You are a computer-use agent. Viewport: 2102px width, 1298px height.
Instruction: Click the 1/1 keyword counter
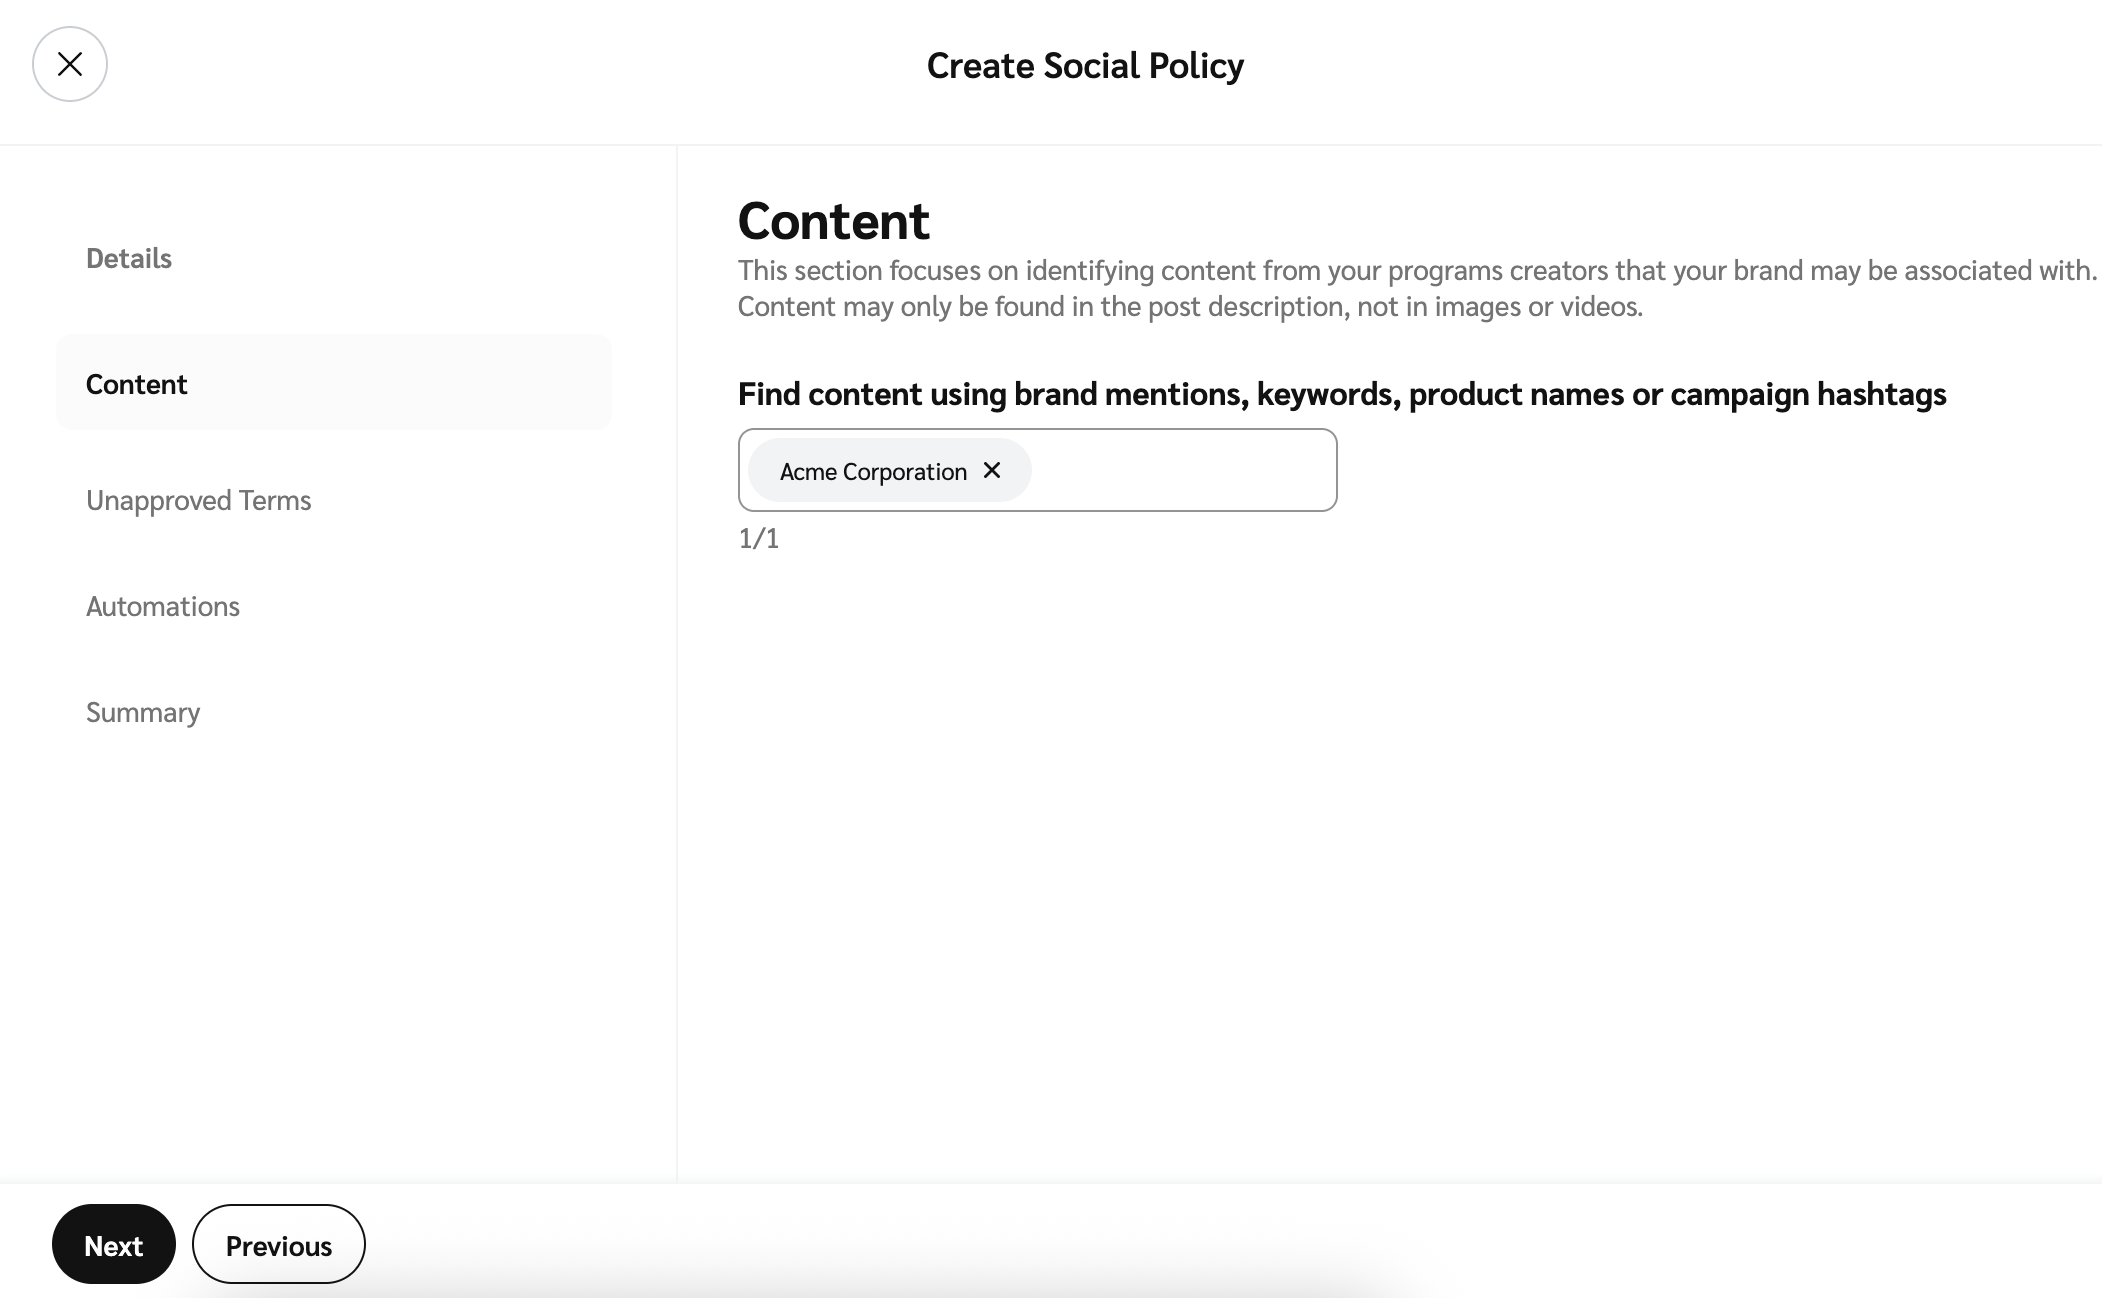pos(758,539)
